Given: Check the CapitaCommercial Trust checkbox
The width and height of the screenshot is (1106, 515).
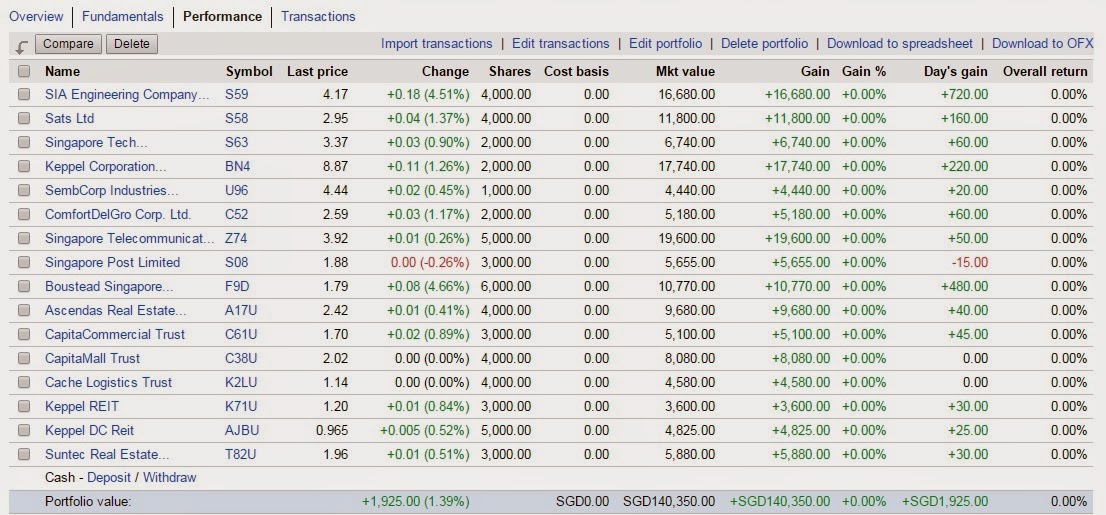Looking at the screenshot, I should tap(24, 334).
